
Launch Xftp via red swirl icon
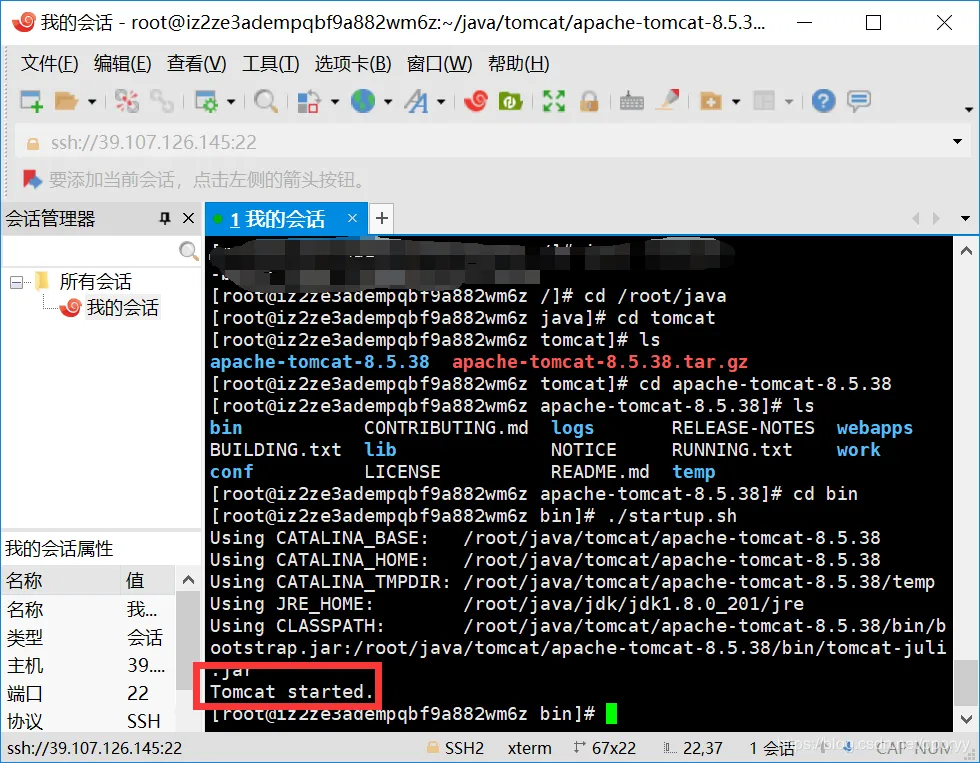pos(476,101)
